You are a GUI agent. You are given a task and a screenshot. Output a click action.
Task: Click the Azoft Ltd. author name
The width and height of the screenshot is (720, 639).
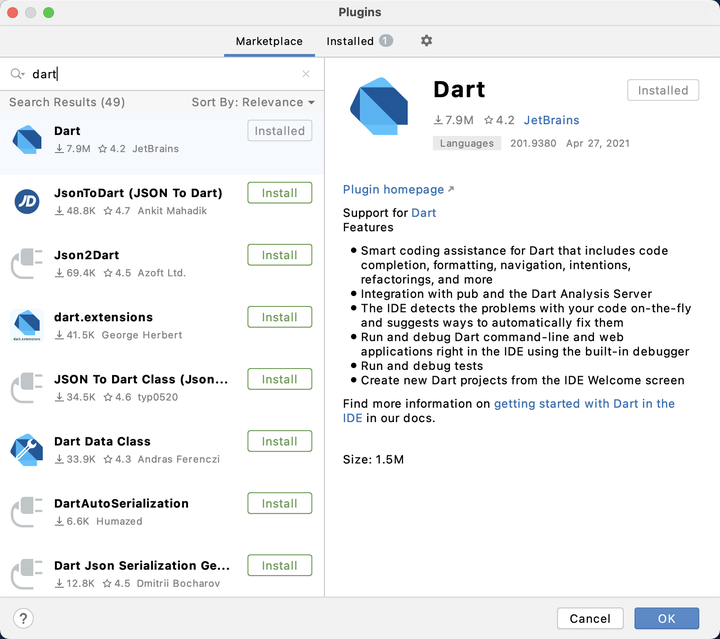click(x=162, y=273)
